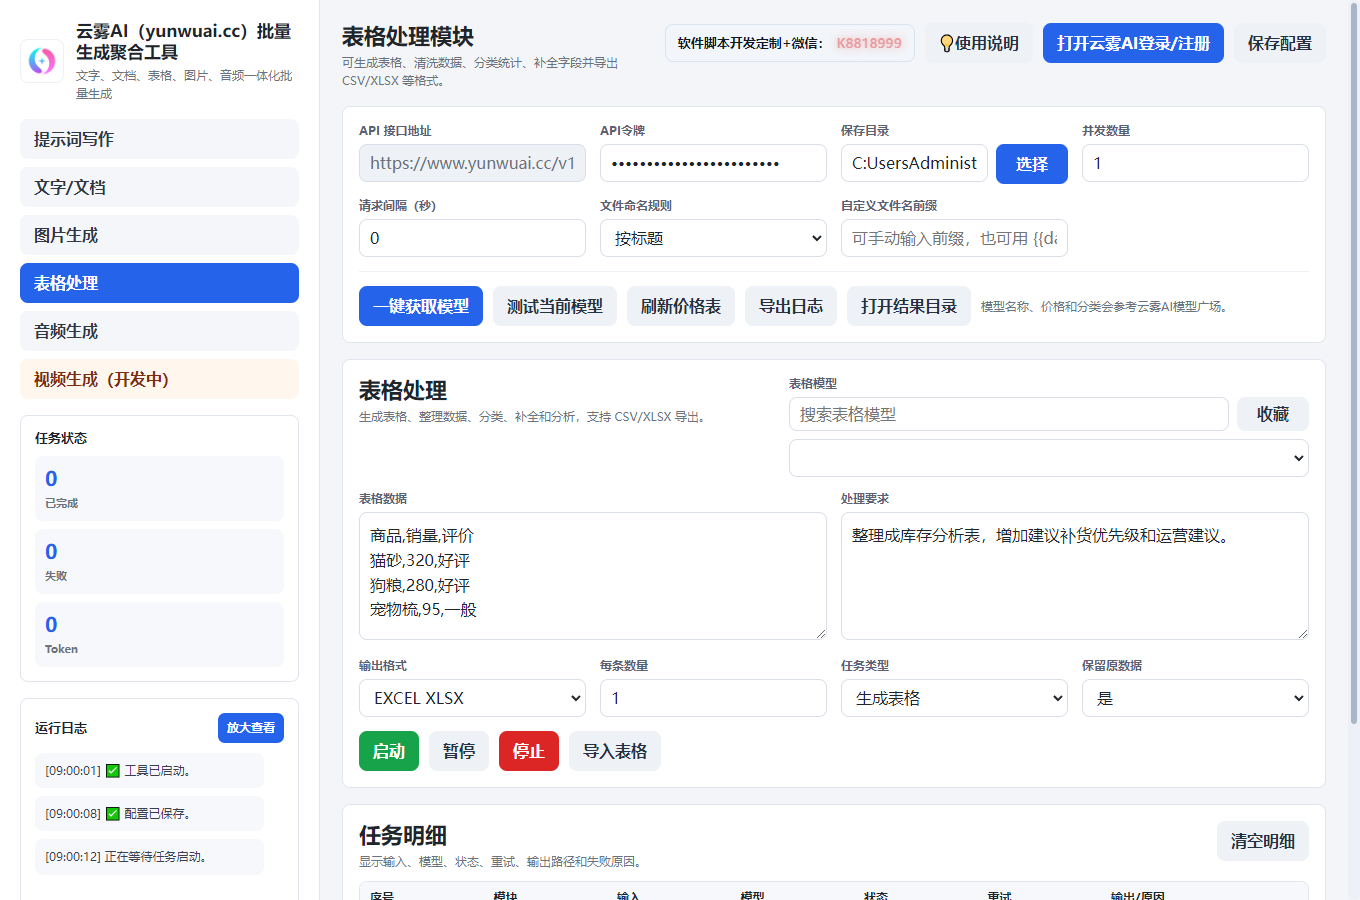Open the 提示词写作 module
The height and width of the screenshot is (900, 1360).
point(159,139)
